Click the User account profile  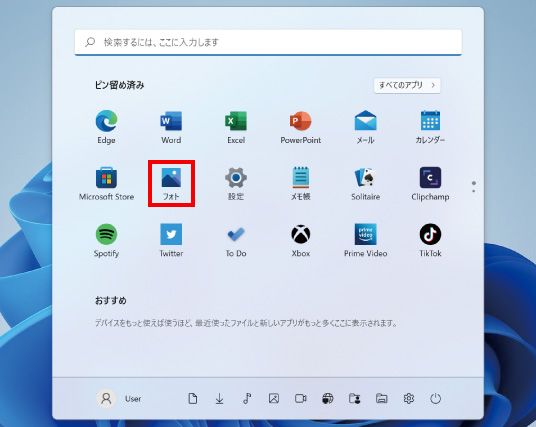point(119,399)
